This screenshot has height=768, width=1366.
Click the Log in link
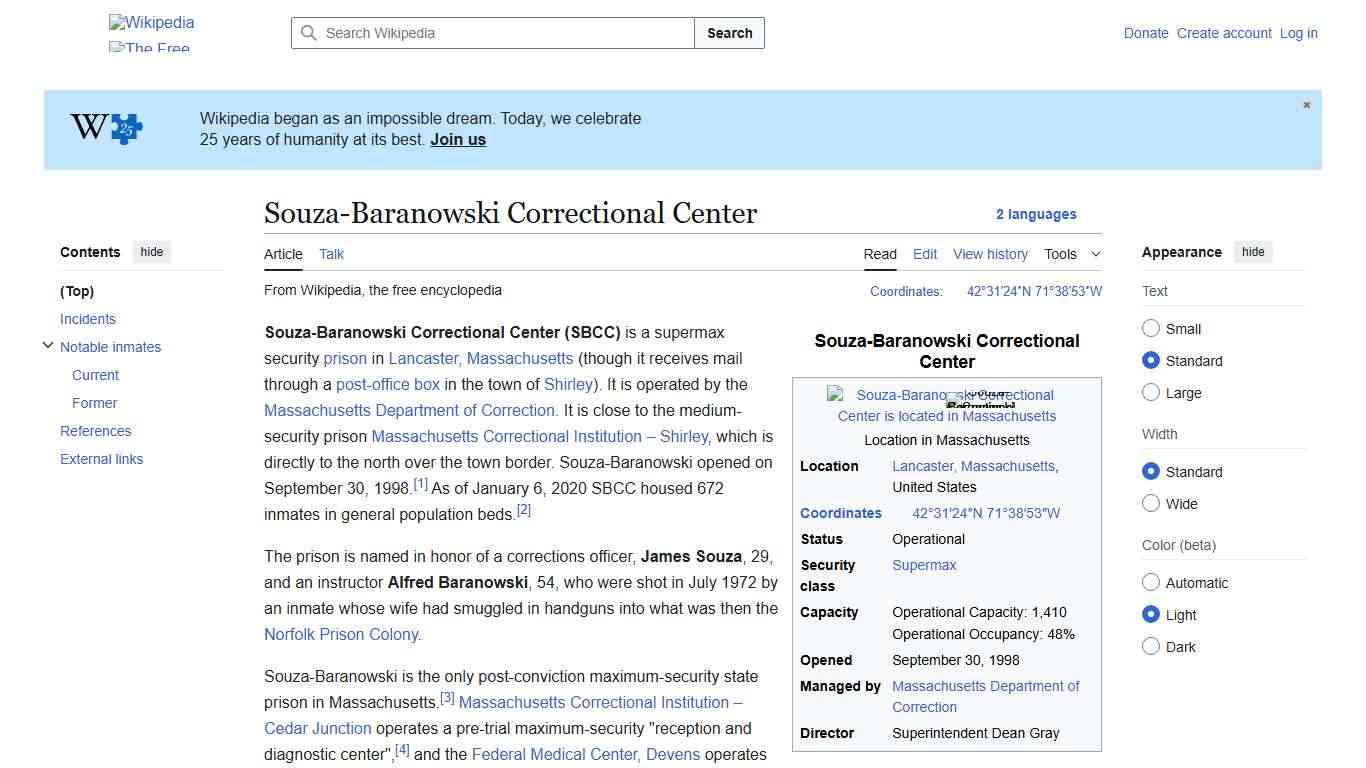[1298, 33]
